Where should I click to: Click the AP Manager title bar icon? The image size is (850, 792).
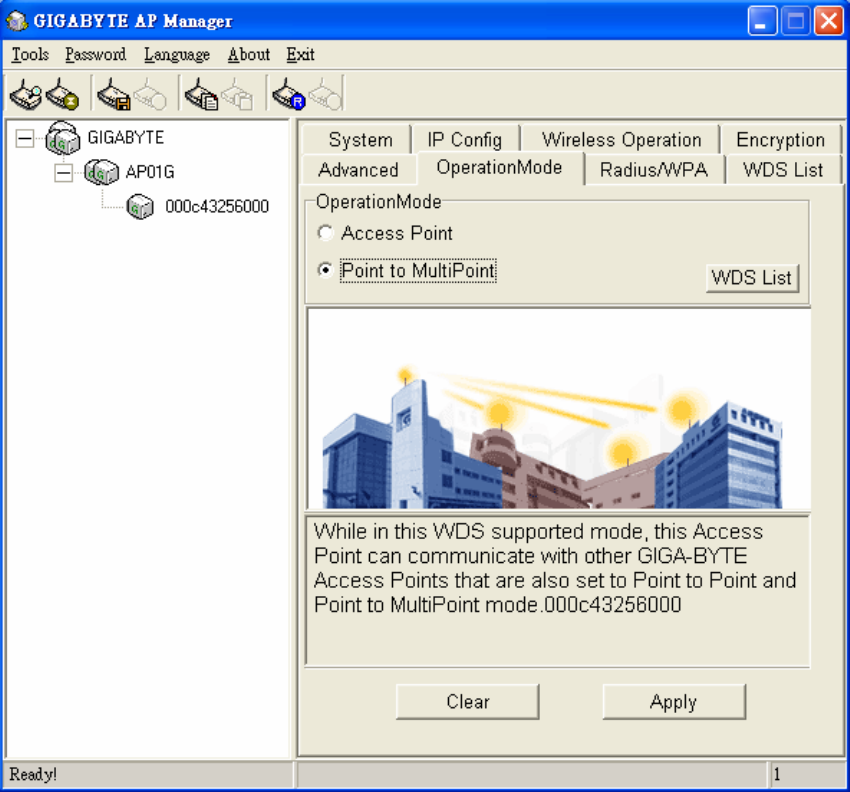(16, 21)
